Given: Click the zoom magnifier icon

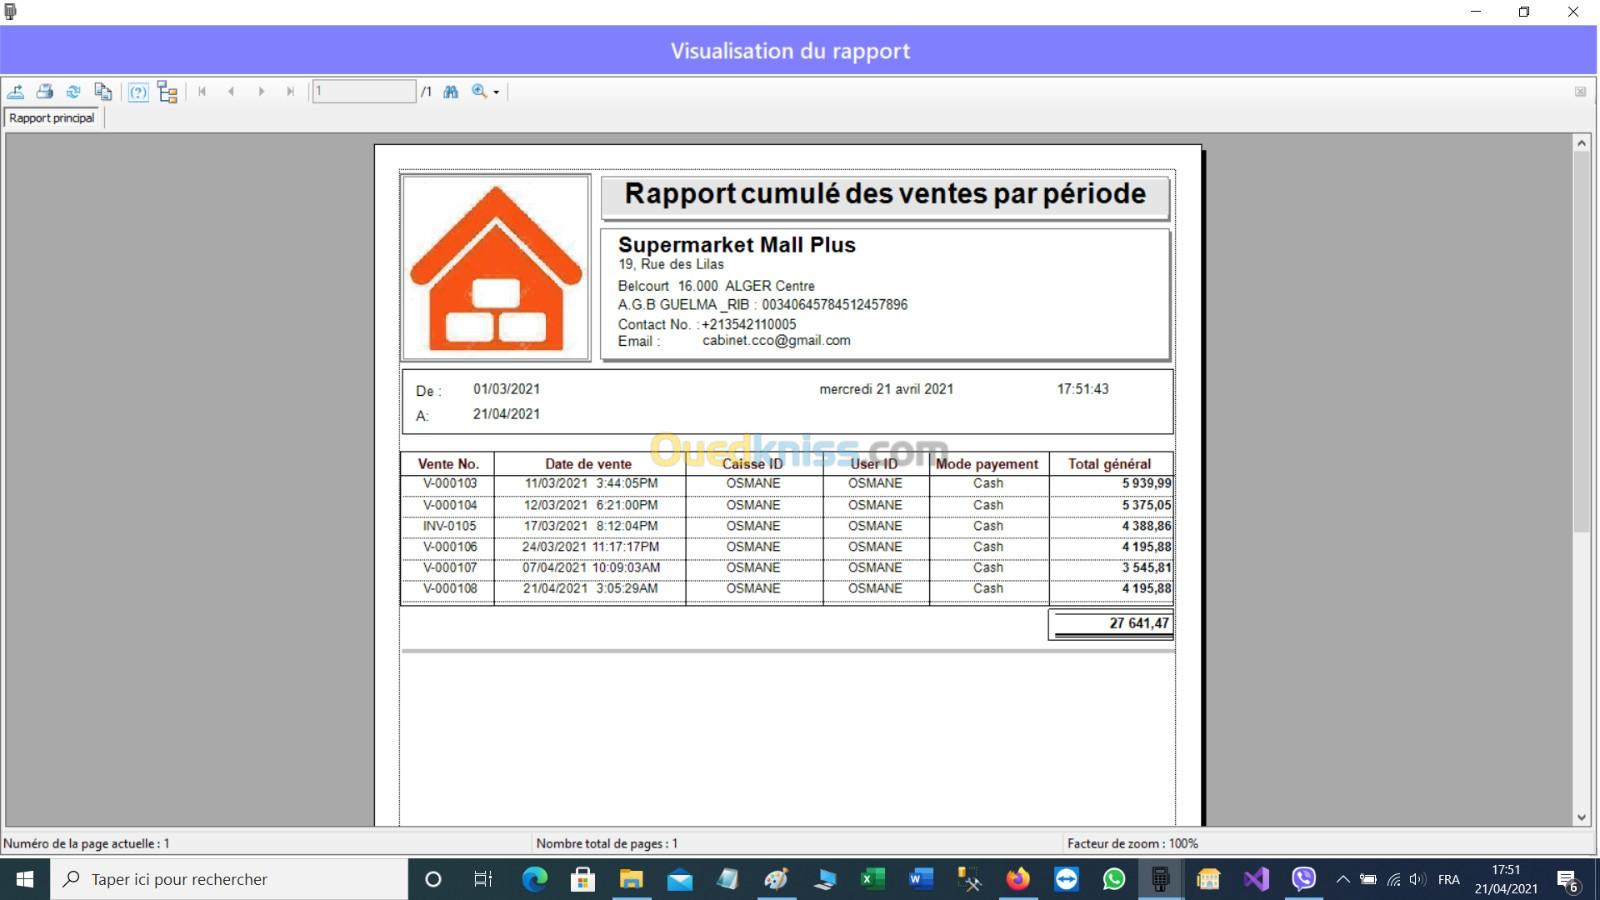Looking at the screenshot, I should click(480, 92).
